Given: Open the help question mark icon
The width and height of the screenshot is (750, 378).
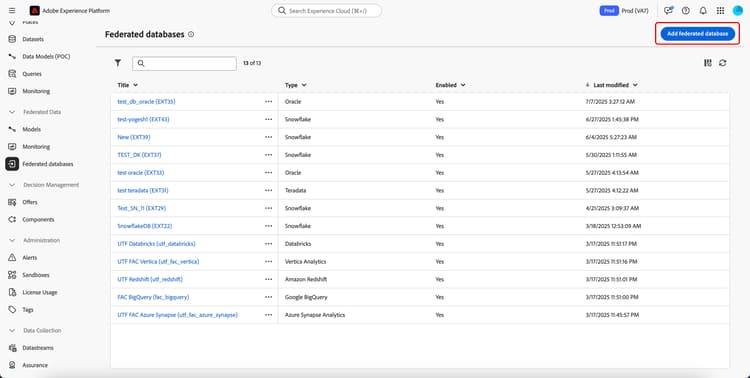Looking at the screenshot, I should click(x=685, y=11).
